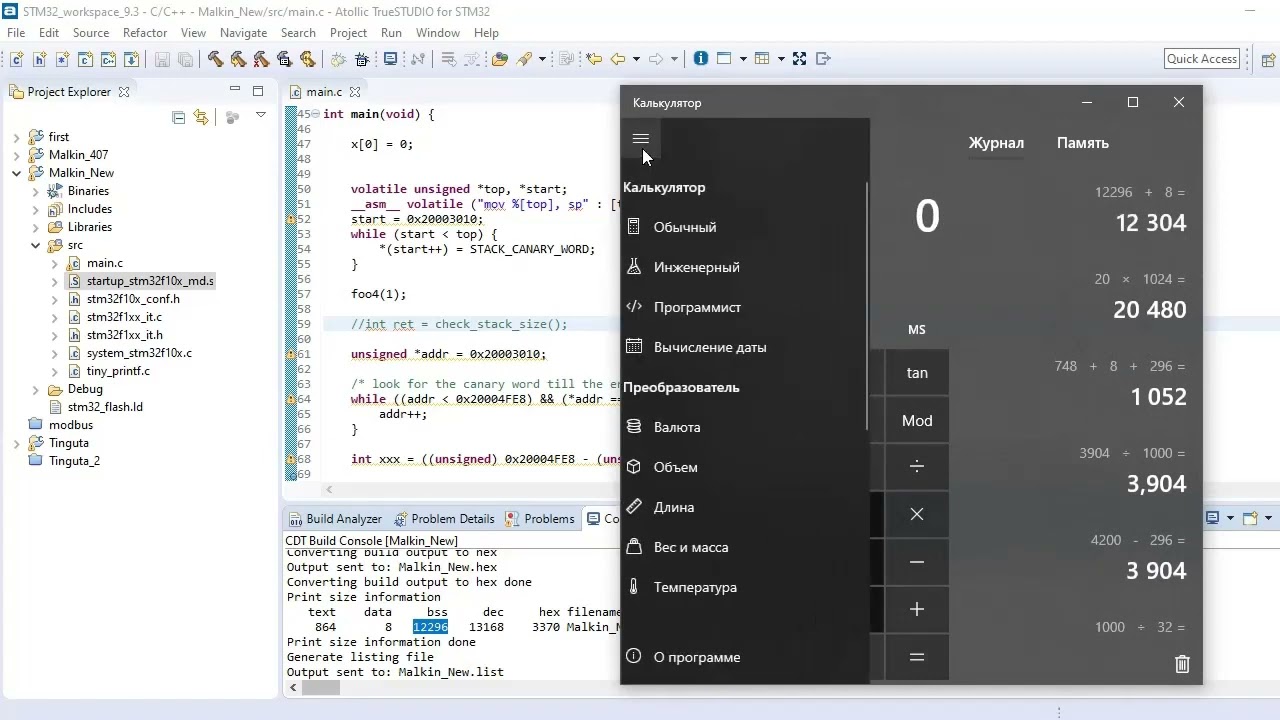The image size is (1280, 720).
Task: Click the four-arrows fullscreen toolbar icon
Action: (799, 58)
